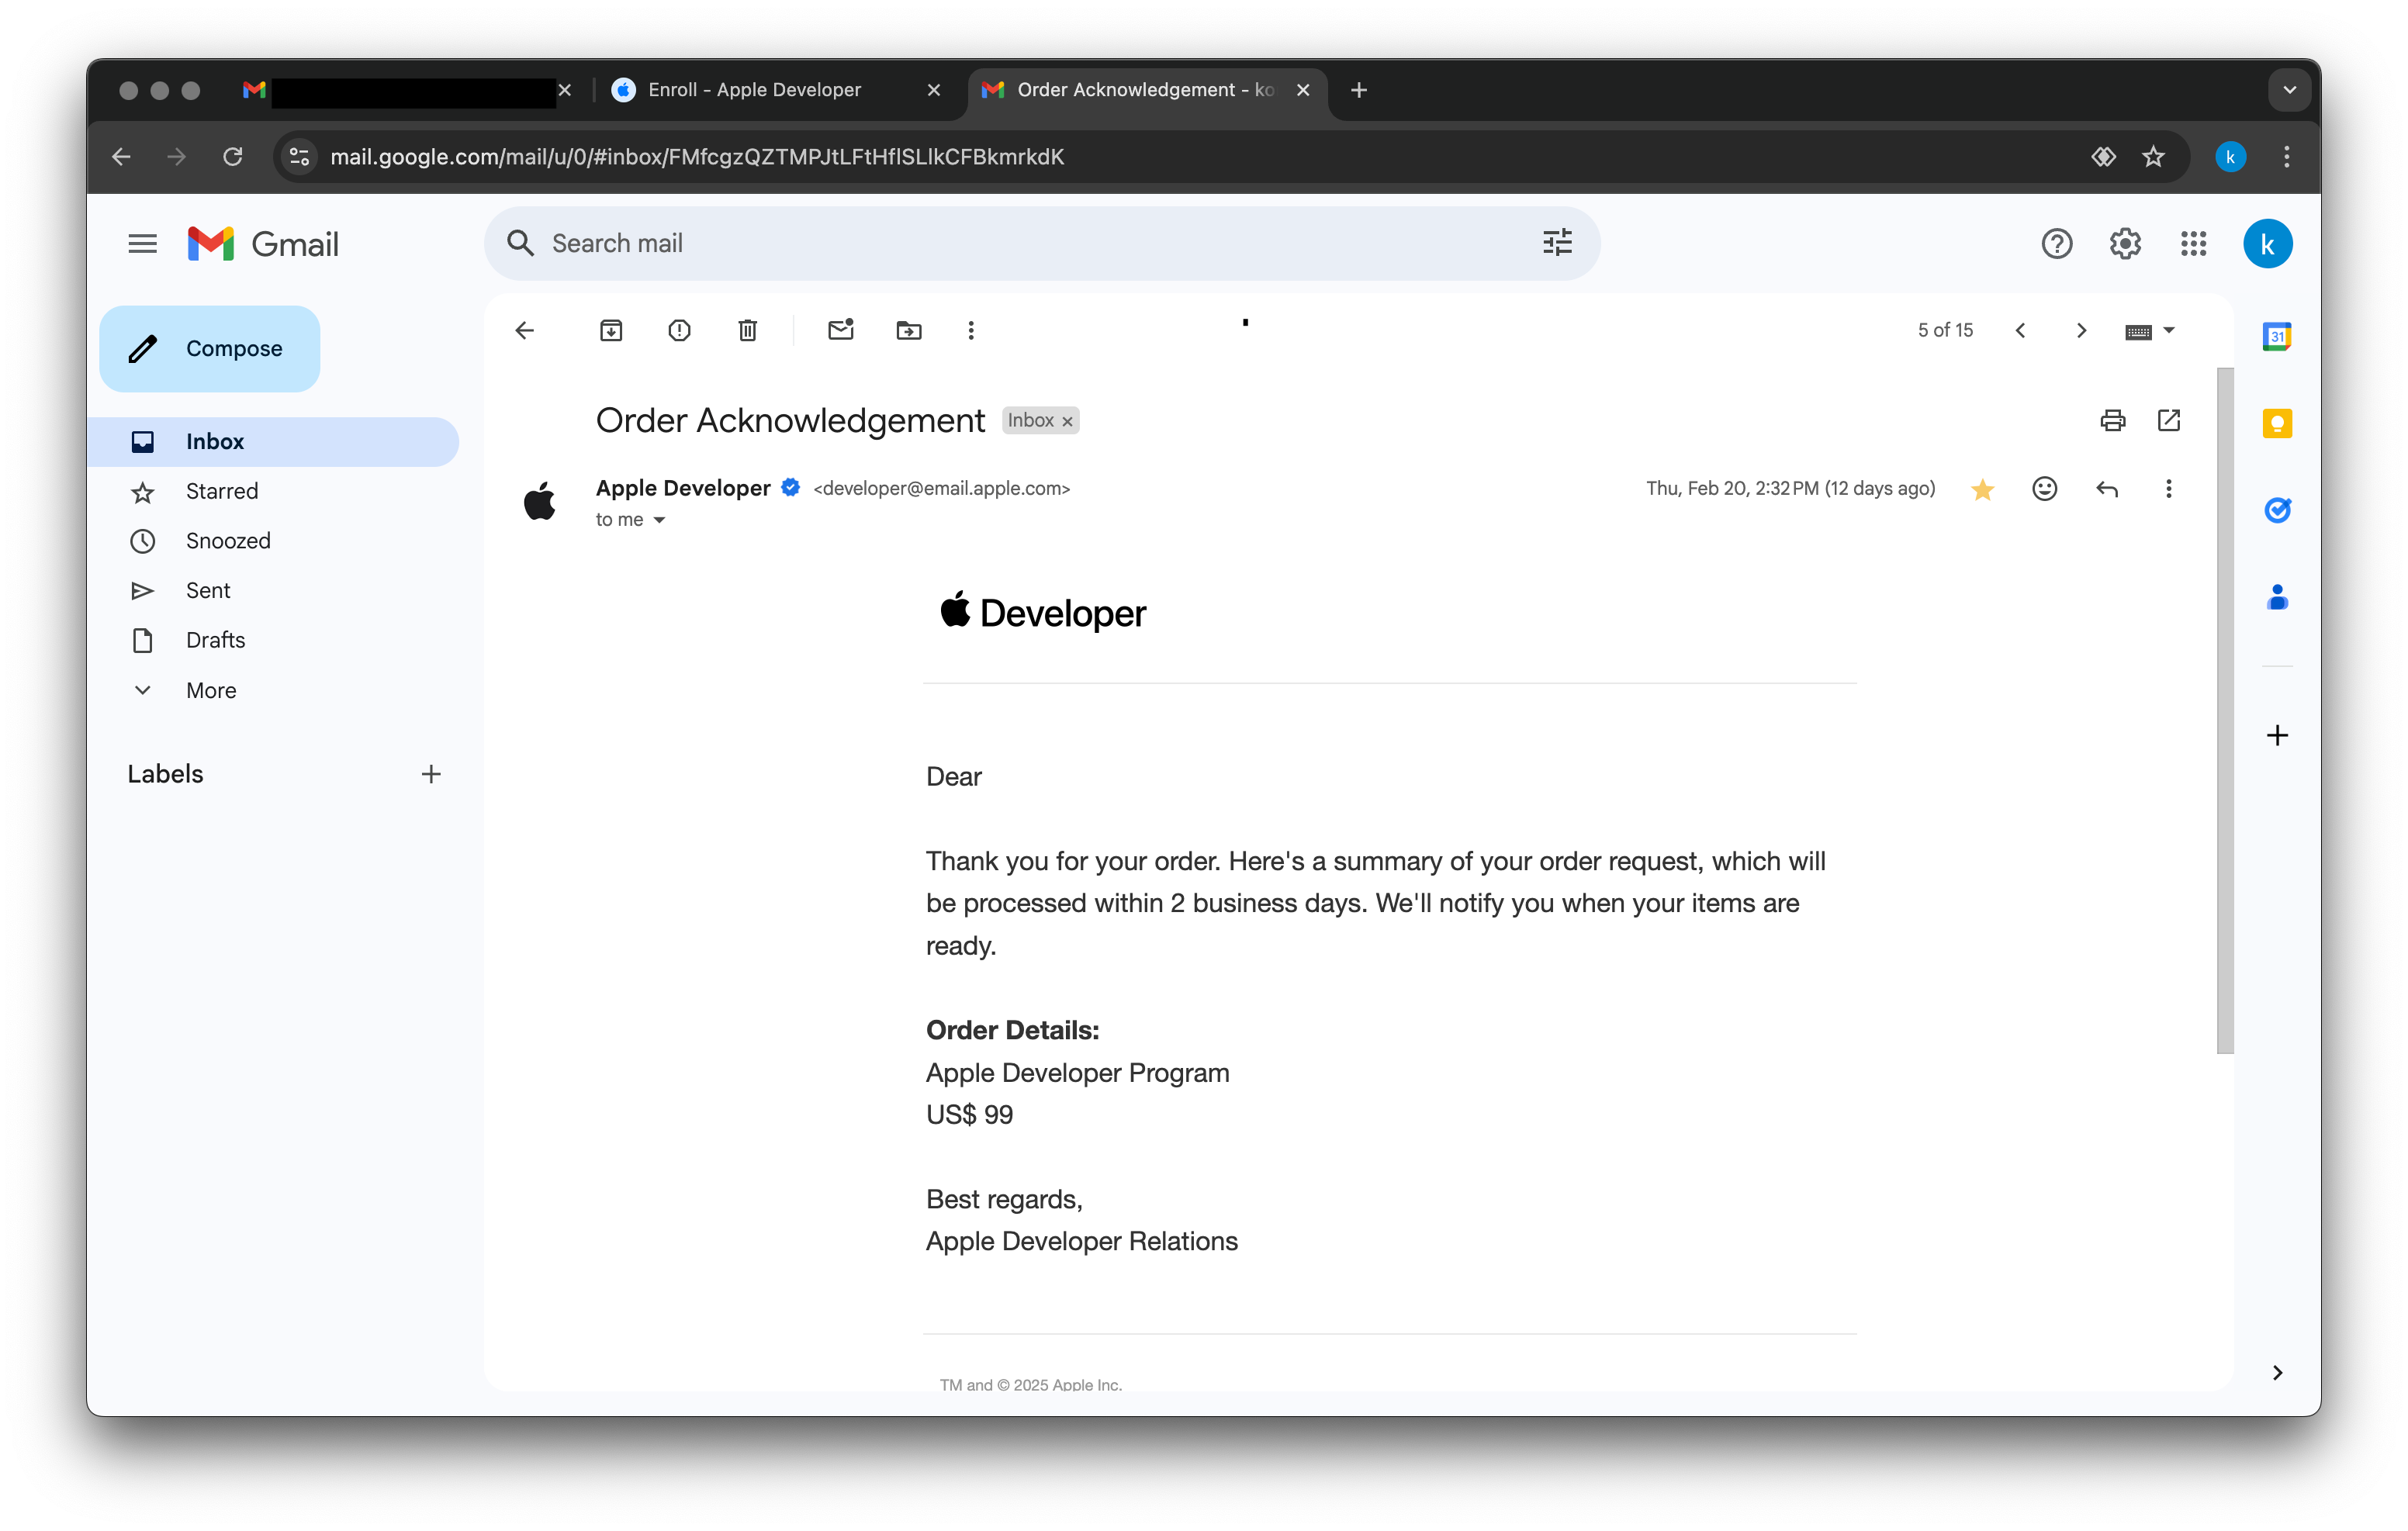This screenshot has height=1531, width=2408.
Task: Open message more options menu
Action: click(x=2168, y=489)
